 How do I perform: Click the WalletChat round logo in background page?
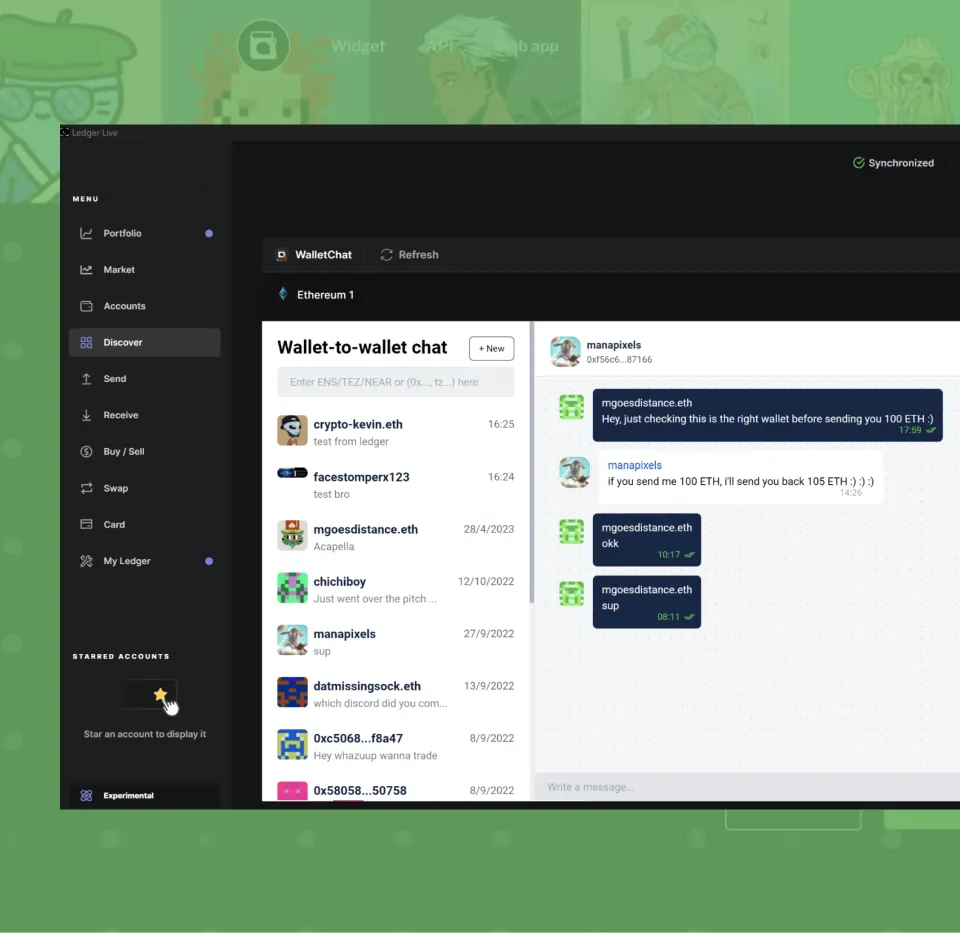click(x=263, y=46)
